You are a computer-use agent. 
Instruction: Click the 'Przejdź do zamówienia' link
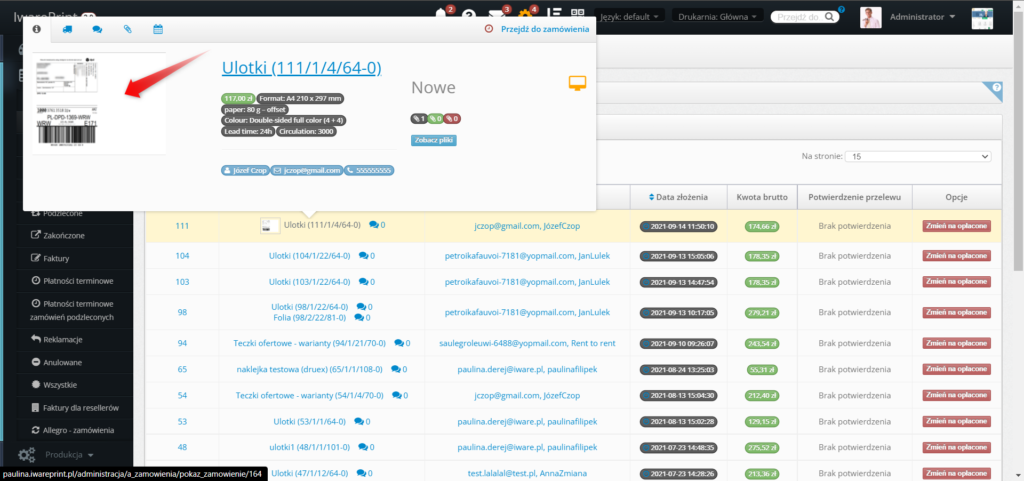545,29
